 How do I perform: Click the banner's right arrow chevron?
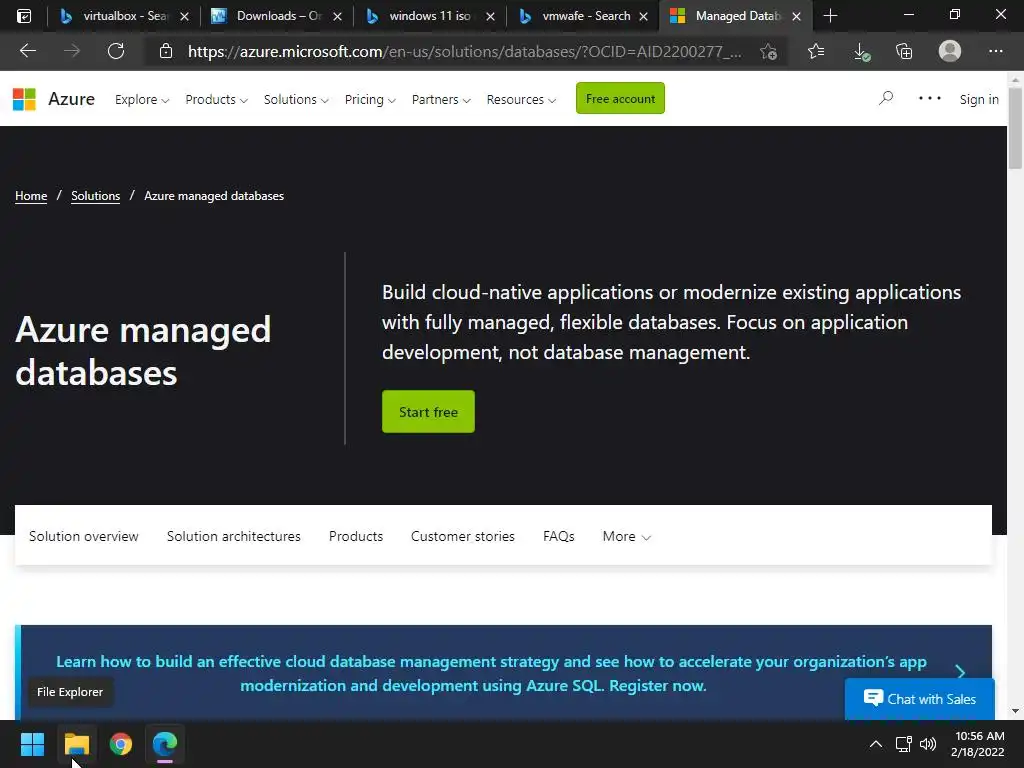coord(960,672)
